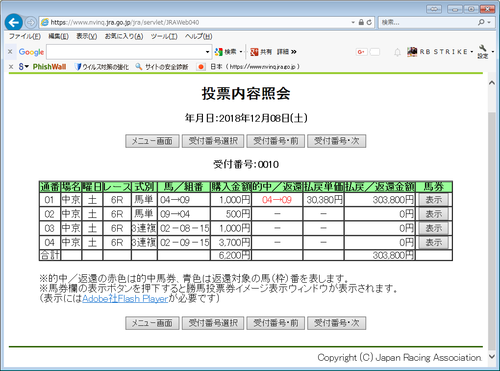500x371 pixels.
Task: Click the 投票内容照会 heading
Action: 246,94
